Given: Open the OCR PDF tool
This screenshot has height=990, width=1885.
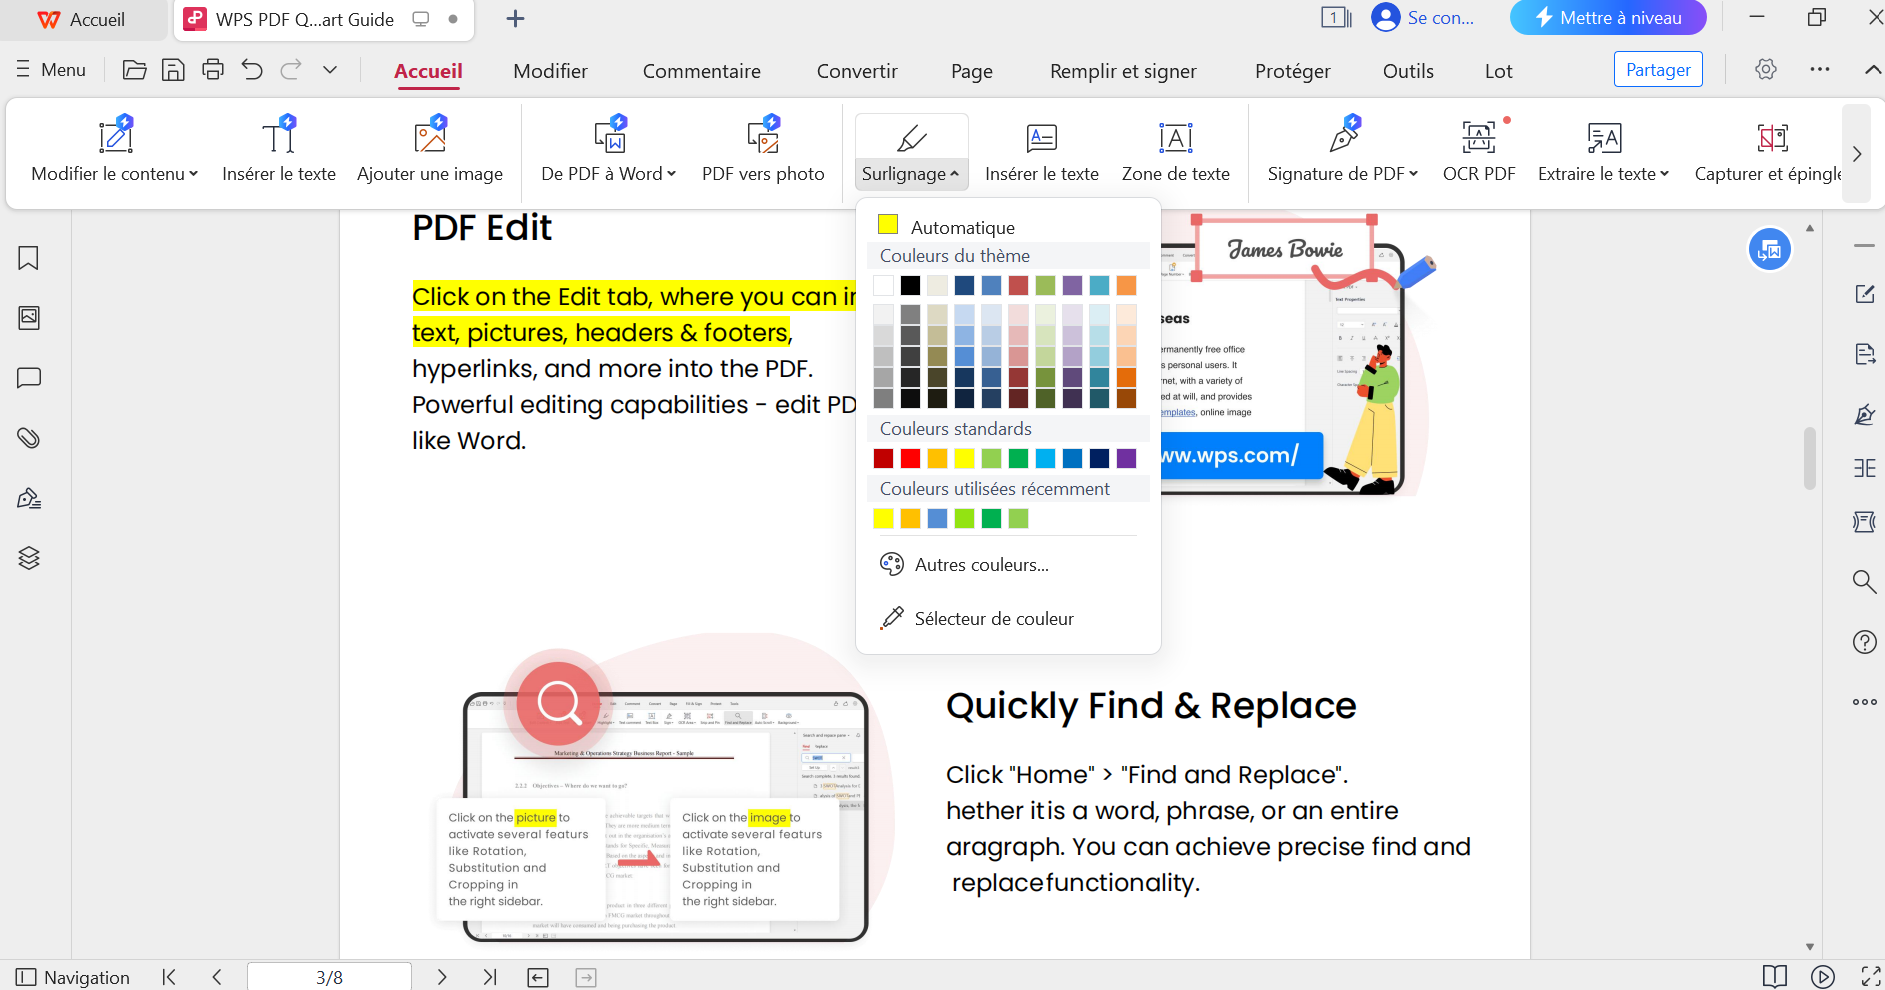Looking at the screenshot, I should [1478, 151].
